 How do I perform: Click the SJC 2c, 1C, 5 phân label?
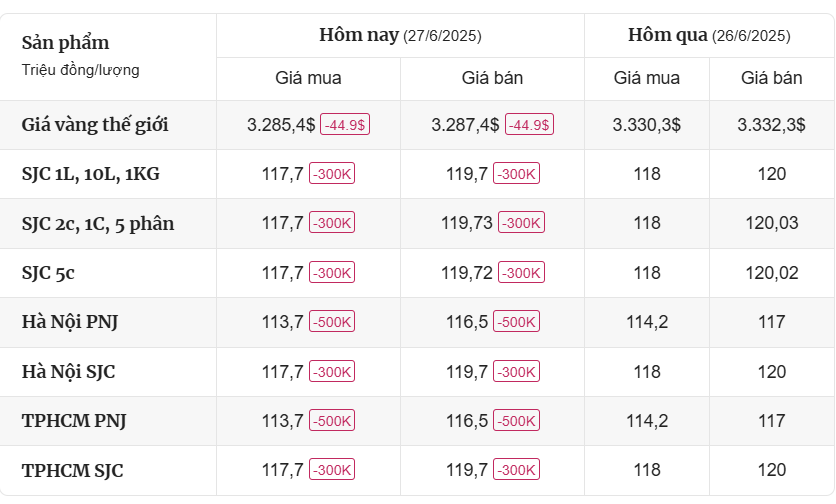pyautogui.click(x=98, y=224)
